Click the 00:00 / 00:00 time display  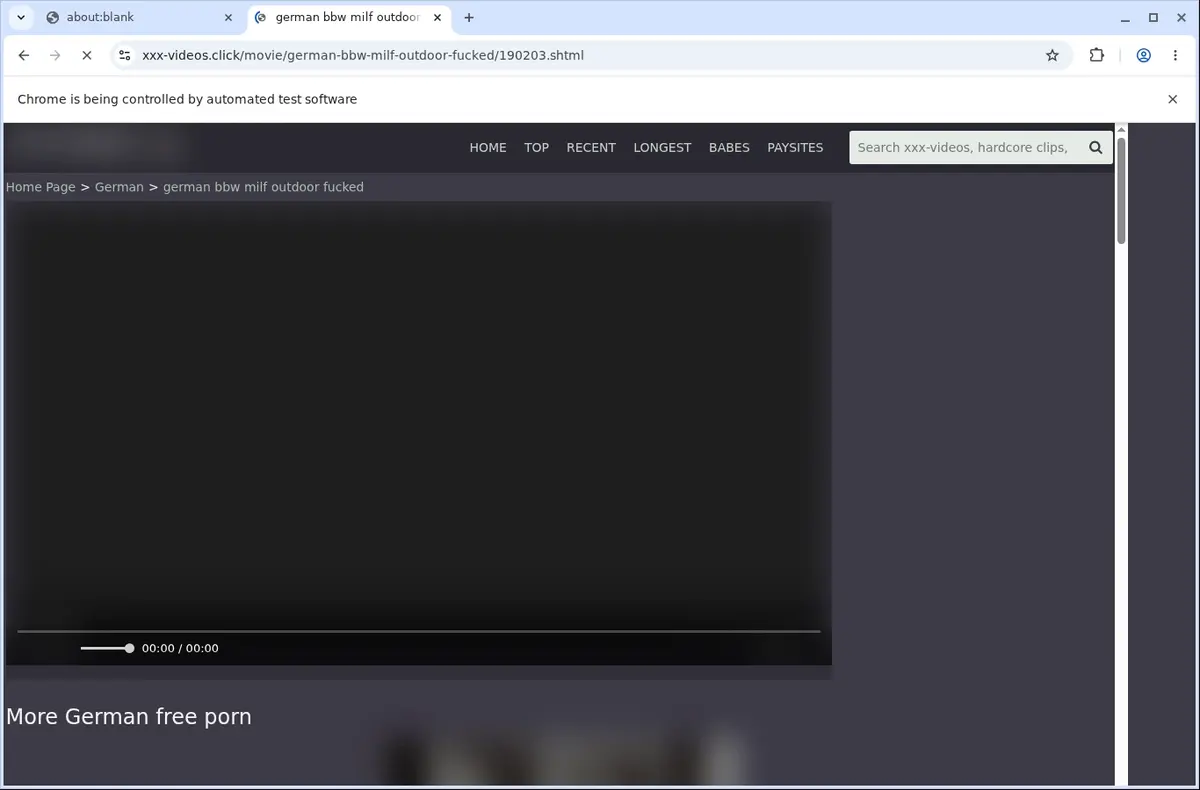coord(180,648)
